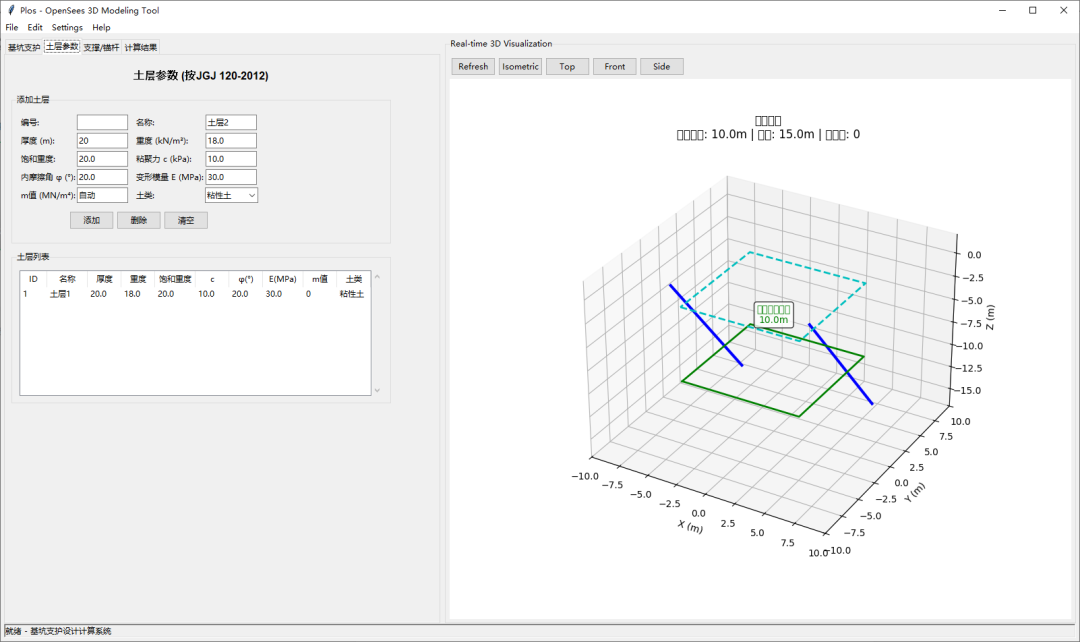Switch to the 基坑支护 tab
The height and width of the screenshot is (642, 1080).
(24, 48)
